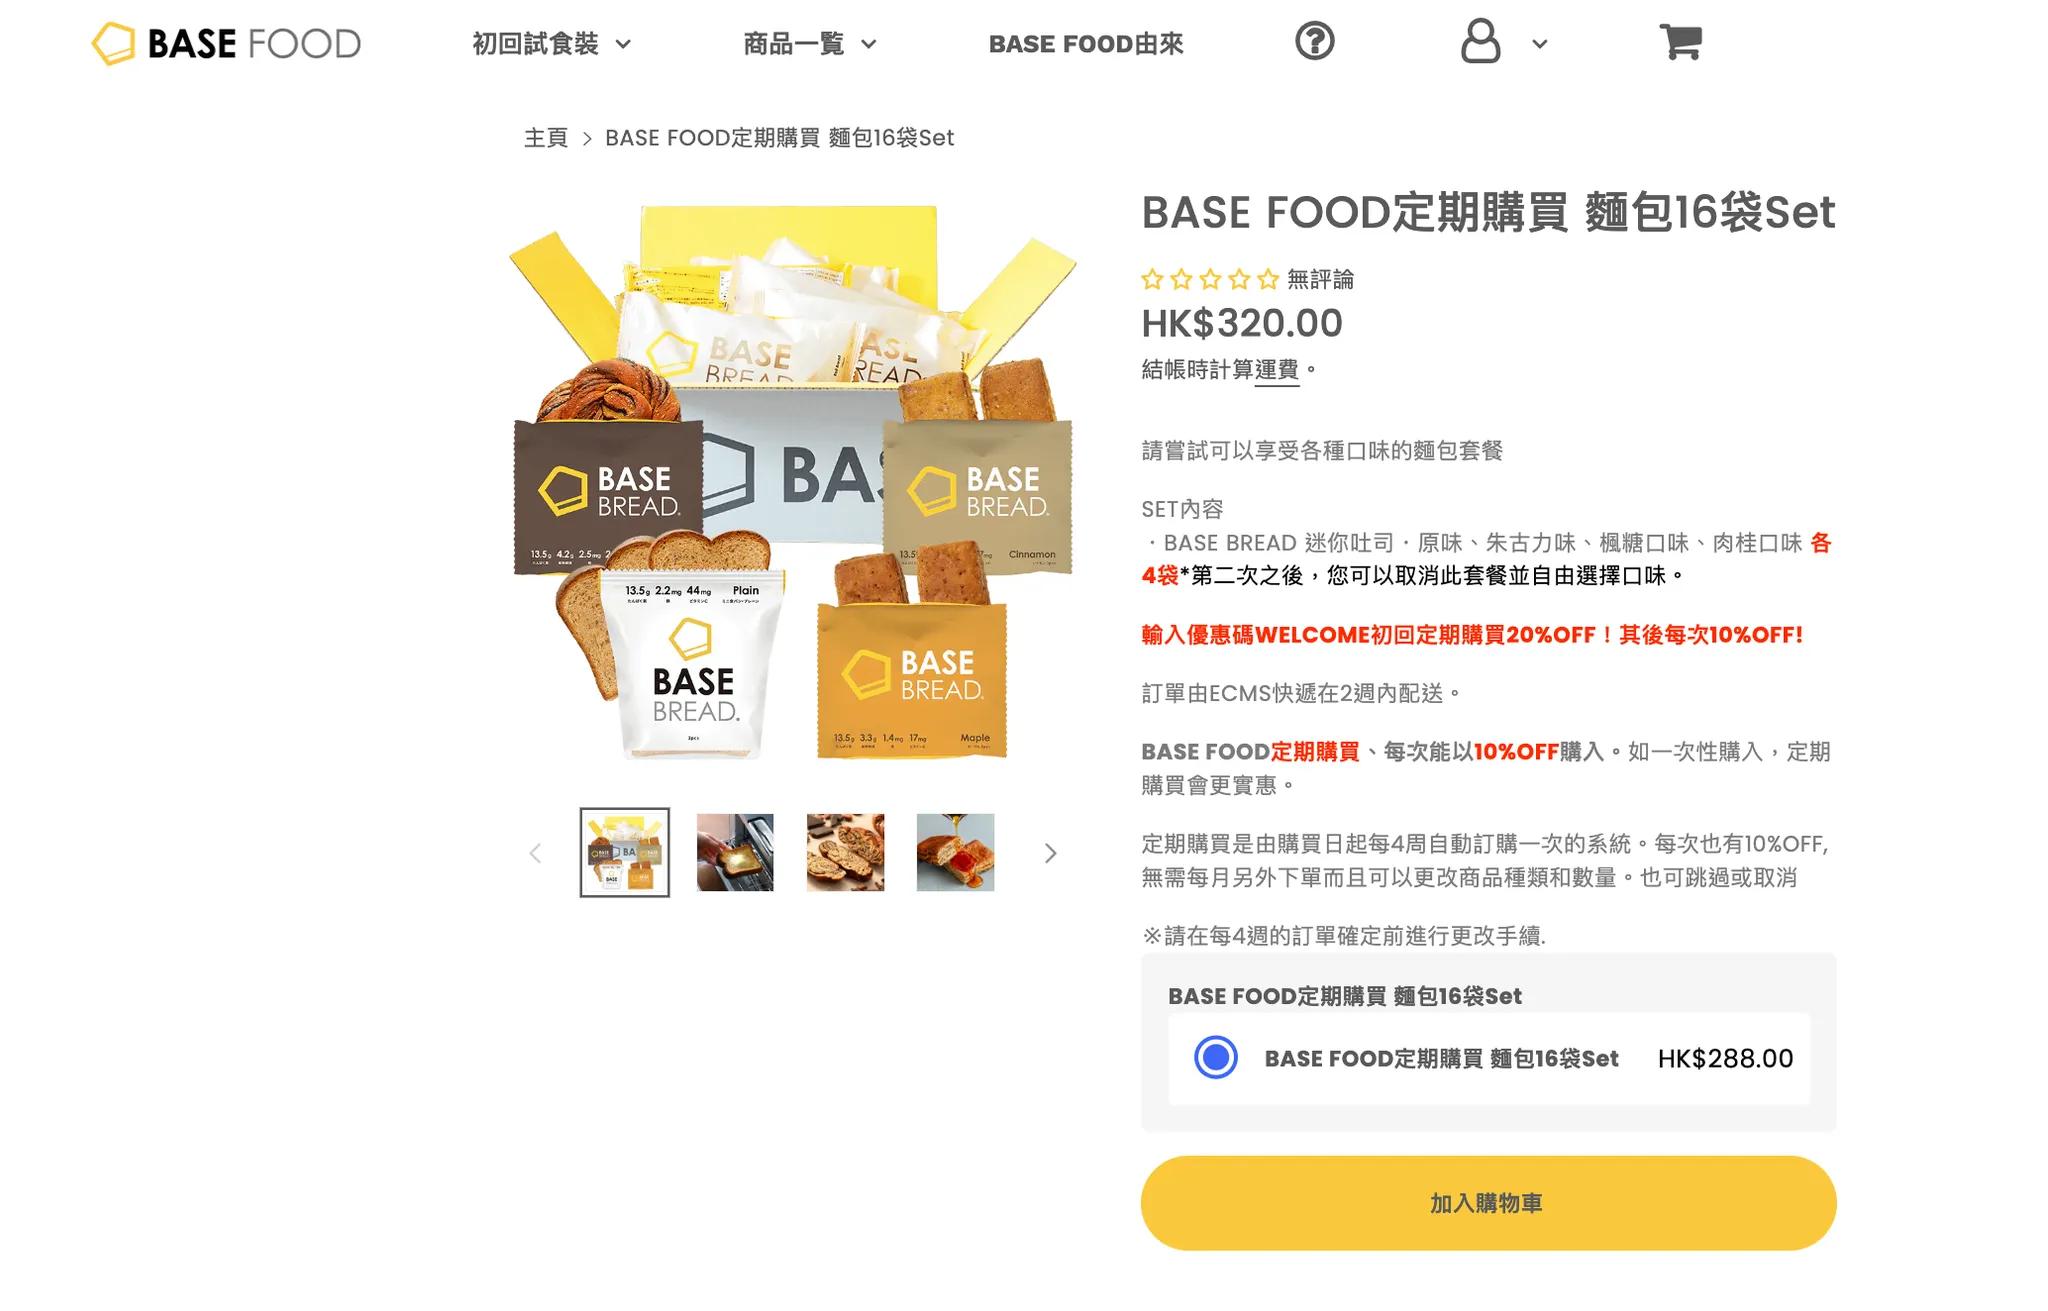Click the first review star

(x=1152, y=279)
